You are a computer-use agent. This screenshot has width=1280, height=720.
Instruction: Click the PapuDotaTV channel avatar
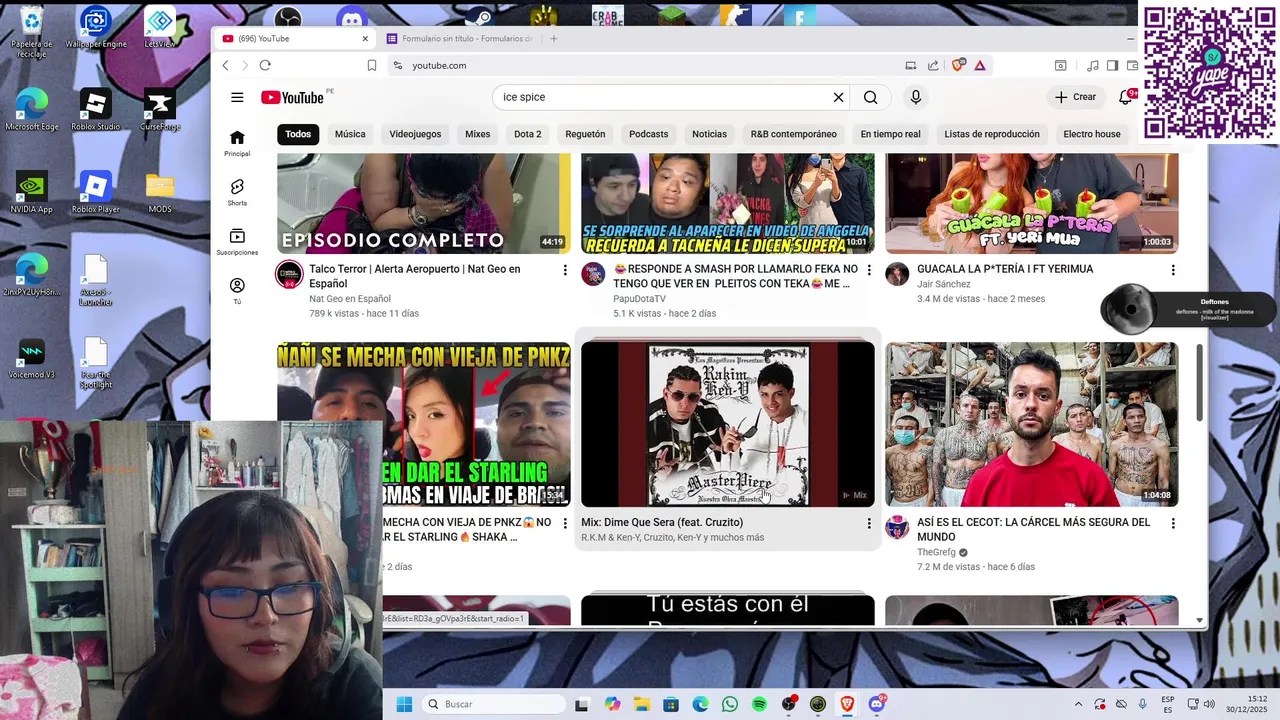[593, 274]
